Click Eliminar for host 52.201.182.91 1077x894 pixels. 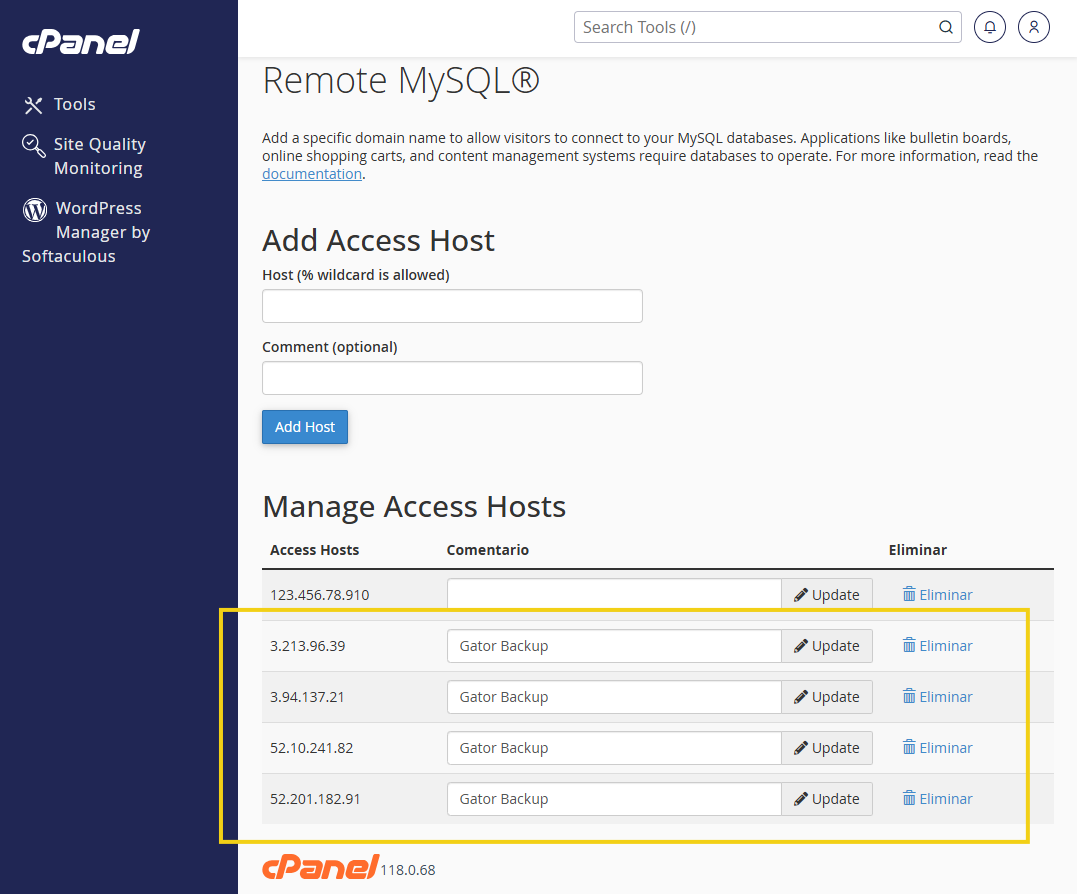[938, 799]
